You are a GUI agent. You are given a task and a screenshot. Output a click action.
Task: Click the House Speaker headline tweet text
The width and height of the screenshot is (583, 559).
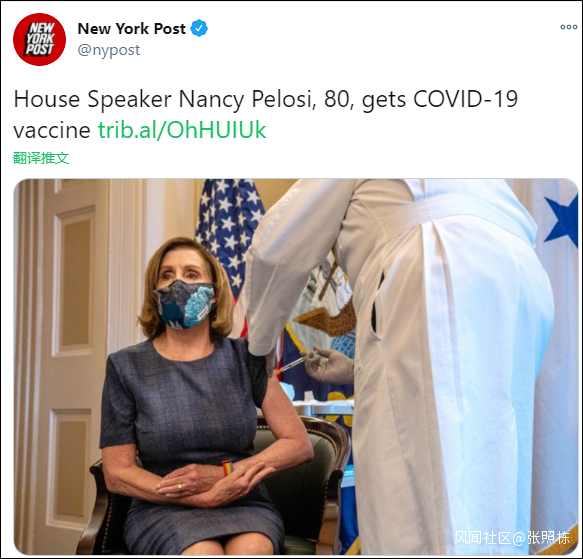(x=265, y=114)
